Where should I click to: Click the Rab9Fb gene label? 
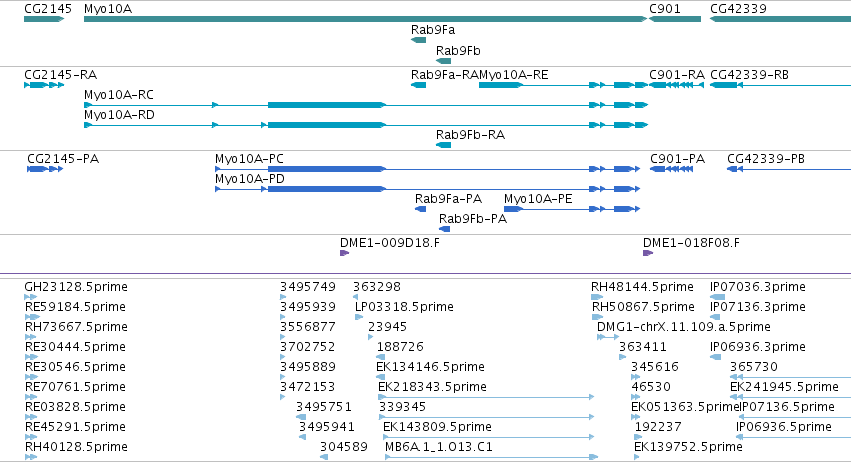pos(458,50)
